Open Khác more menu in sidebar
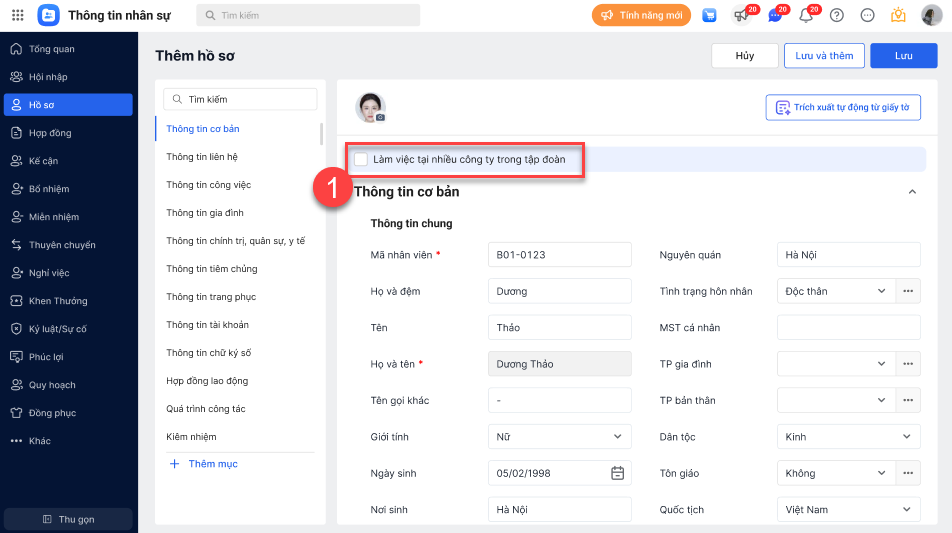Screen dimensions: 952x533 click(x=68, y=440)
